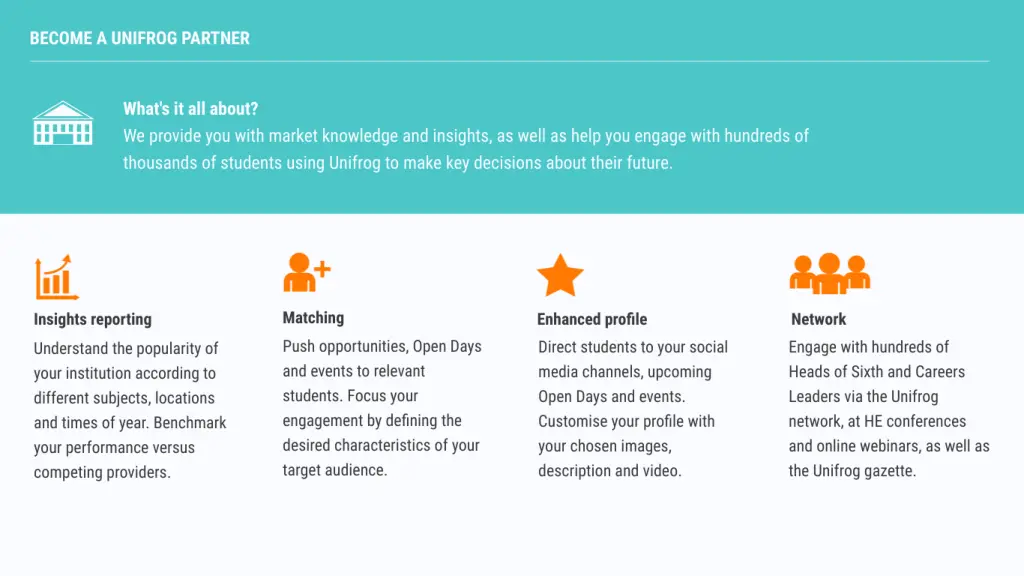Click the Matching description paragraph
The image size is (1024, 576).
point(381,408)
